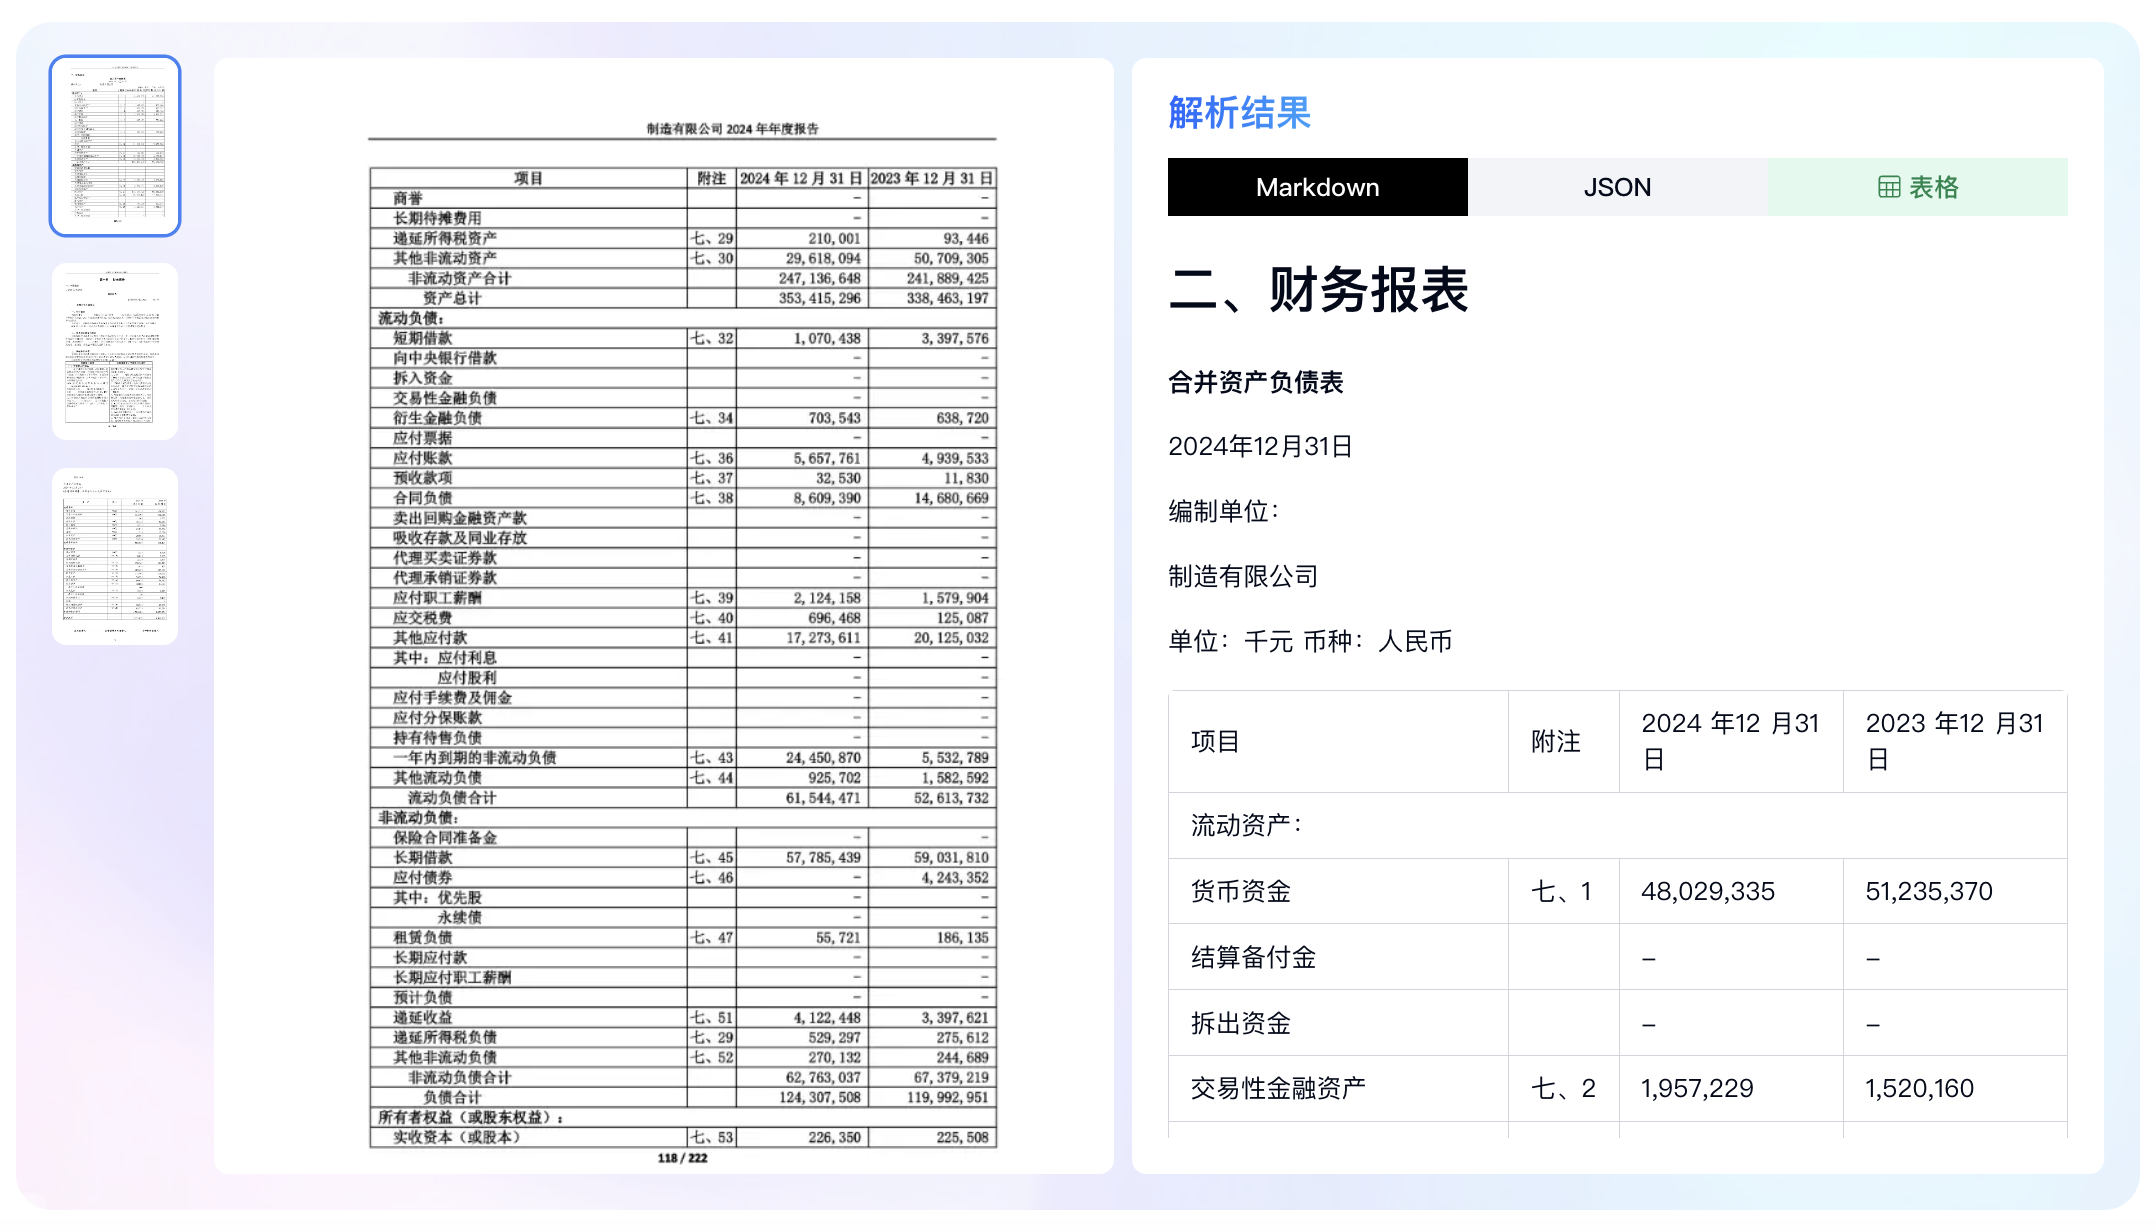Image resolution: width=2156 pixels, height=1230 pixels.
Task: Click the 附注 header in parsed table
Action: click(1556, 741)
